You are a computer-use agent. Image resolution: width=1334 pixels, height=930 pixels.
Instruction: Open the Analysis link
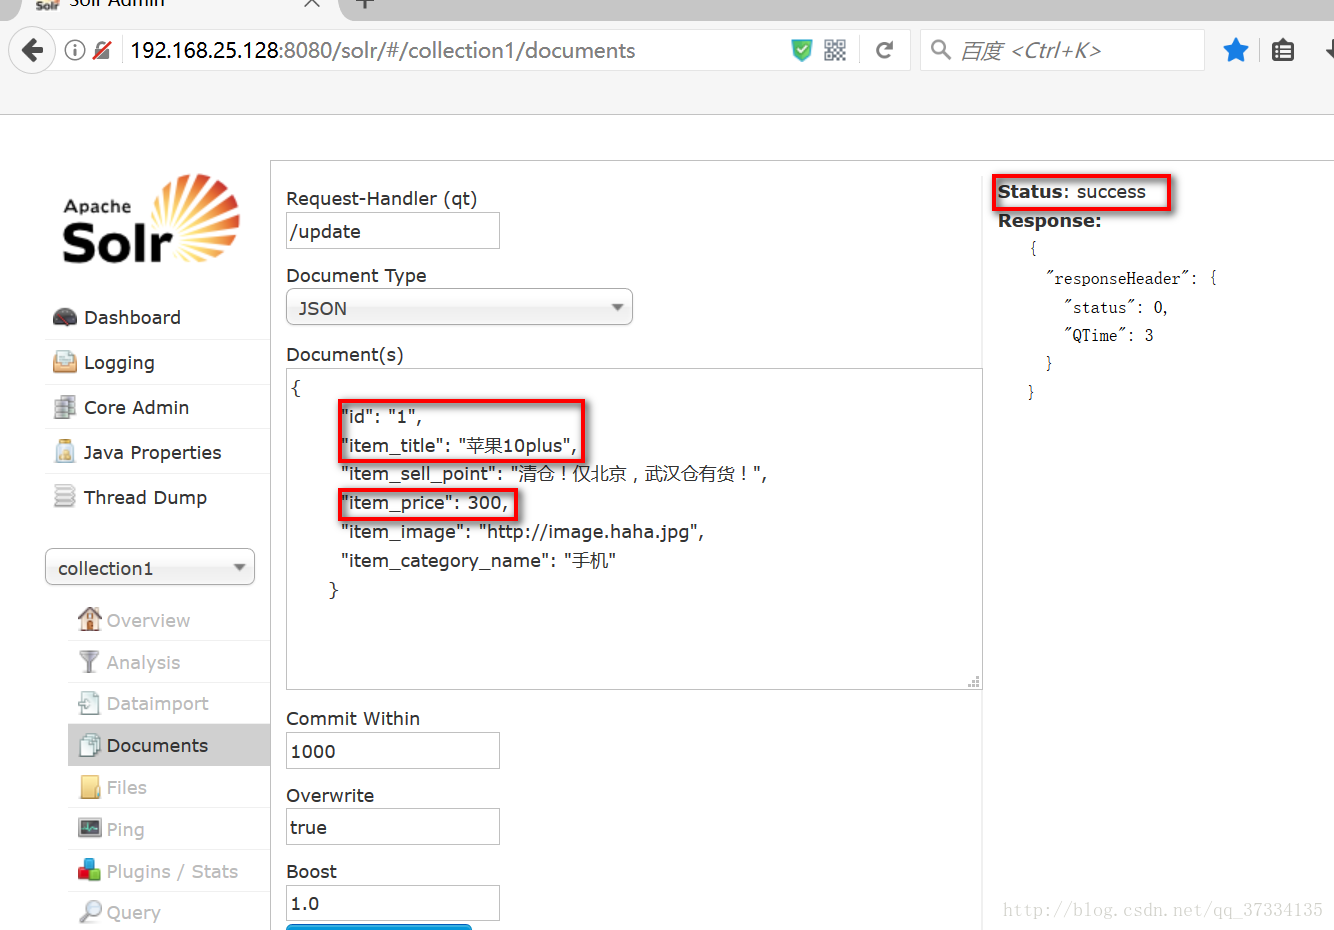143,662
